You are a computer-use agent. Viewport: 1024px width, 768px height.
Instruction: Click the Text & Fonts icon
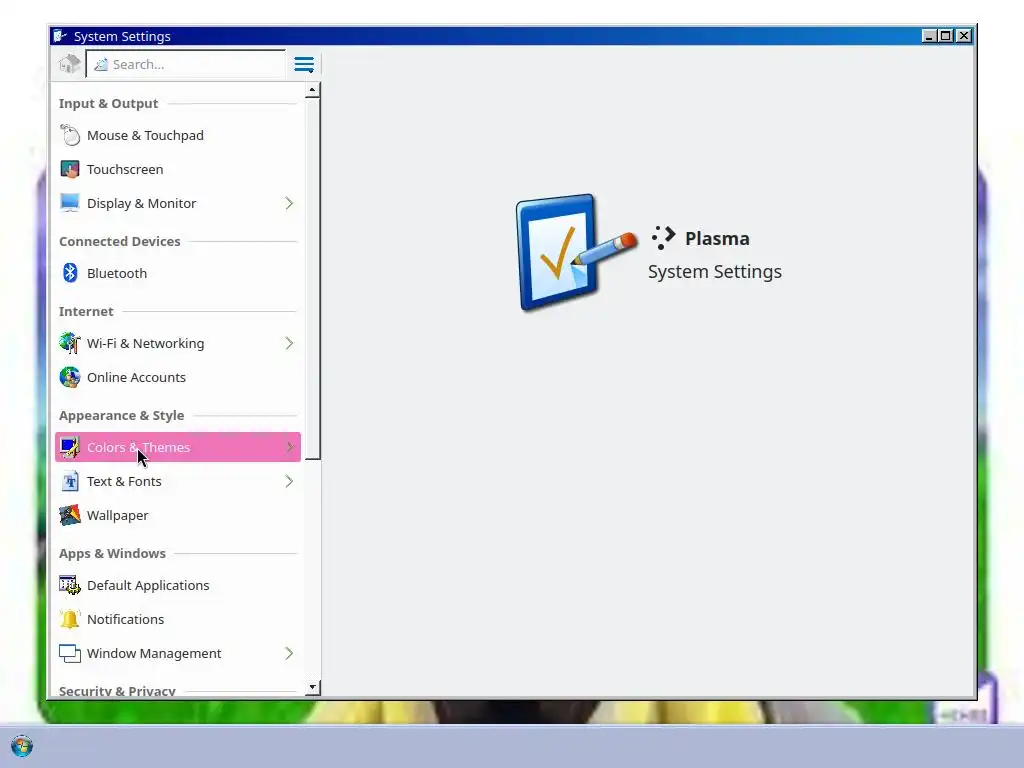tap(70, 481)
